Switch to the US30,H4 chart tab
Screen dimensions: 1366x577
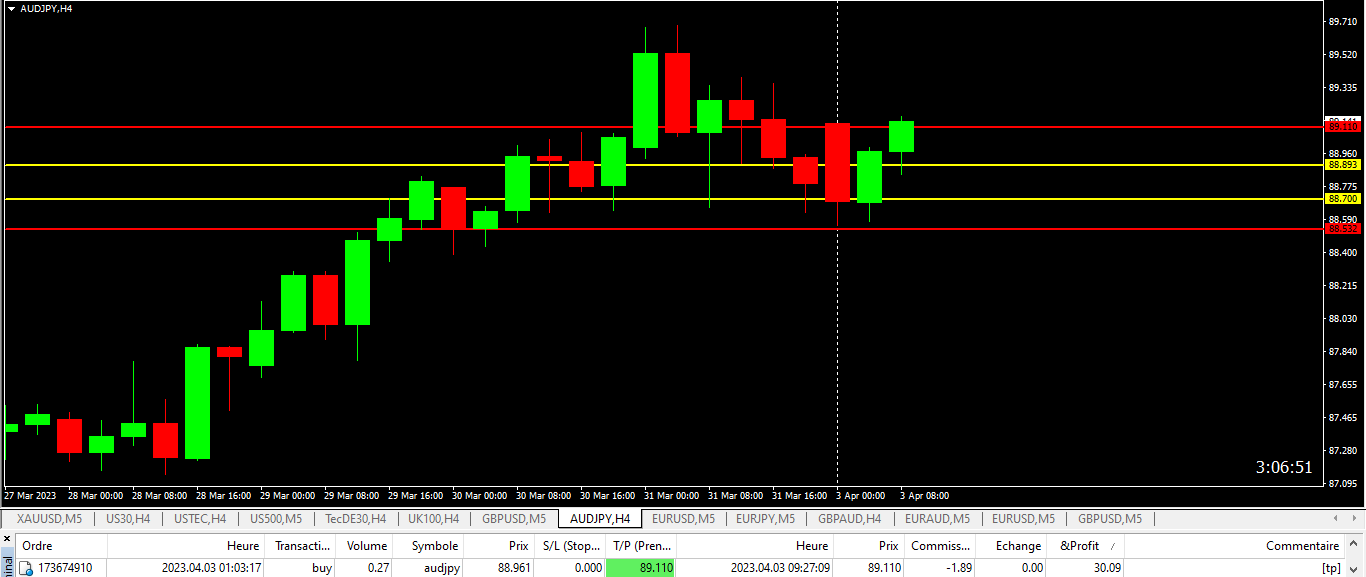(x=128, y=519)
